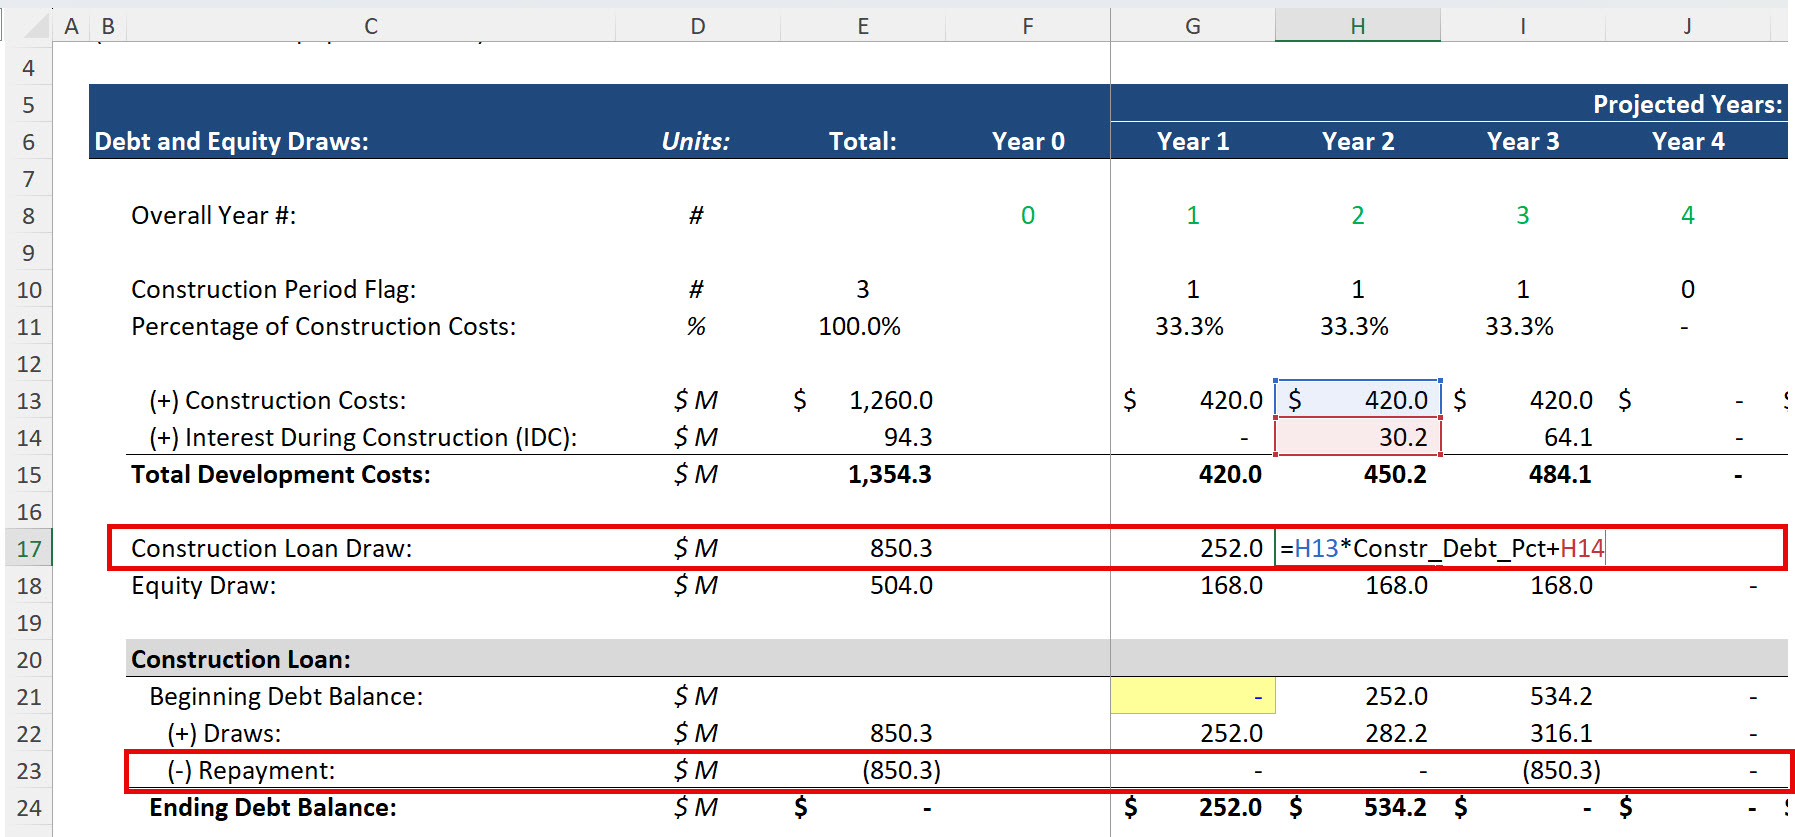Click the "Construction Loan:" section heading
This screenshot has width=1795, height=837.
click(x=240, y=659)
